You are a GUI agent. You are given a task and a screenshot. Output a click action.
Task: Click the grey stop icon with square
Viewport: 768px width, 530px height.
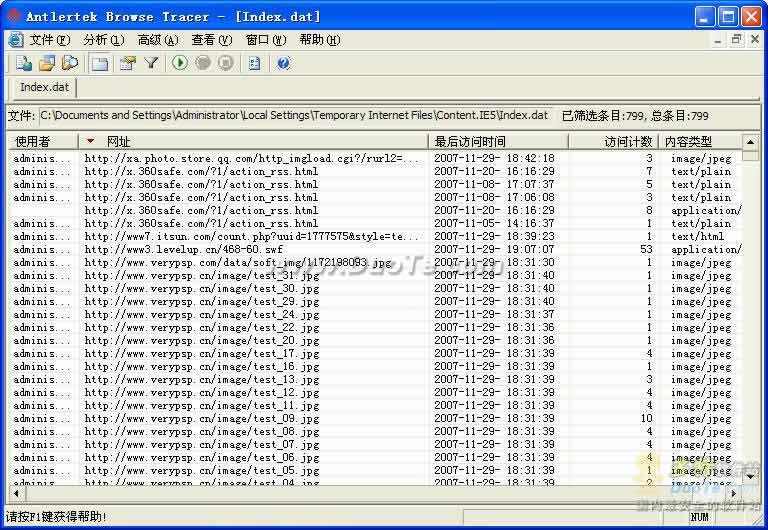point(226,63)
